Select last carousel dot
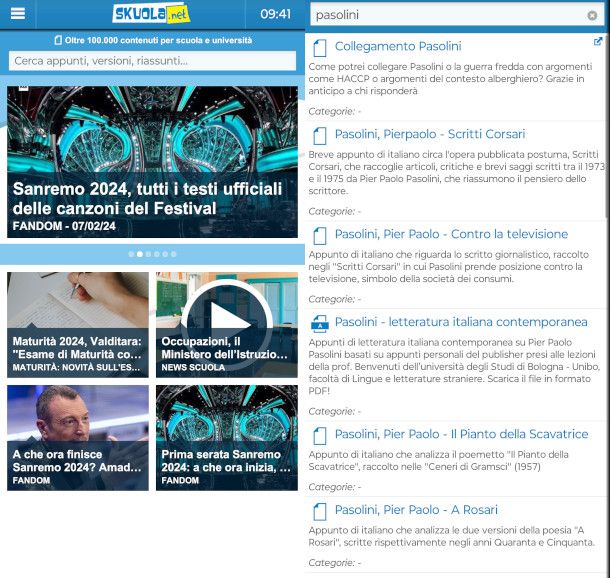610x578 pixels. (174, 254)
